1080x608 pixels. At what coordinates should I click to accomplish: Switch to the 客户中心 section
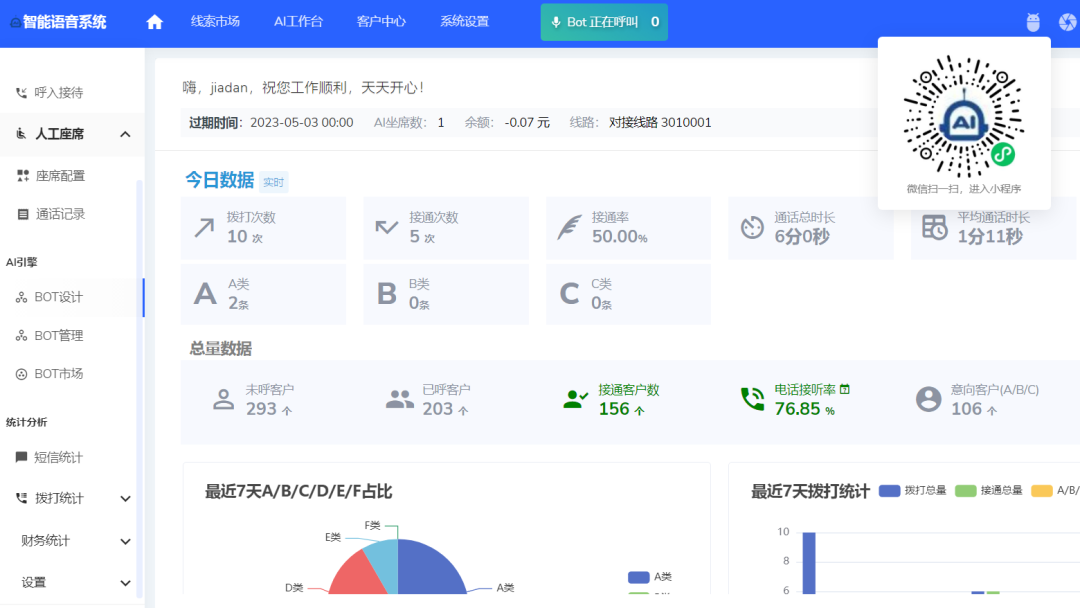click(380, 21)
